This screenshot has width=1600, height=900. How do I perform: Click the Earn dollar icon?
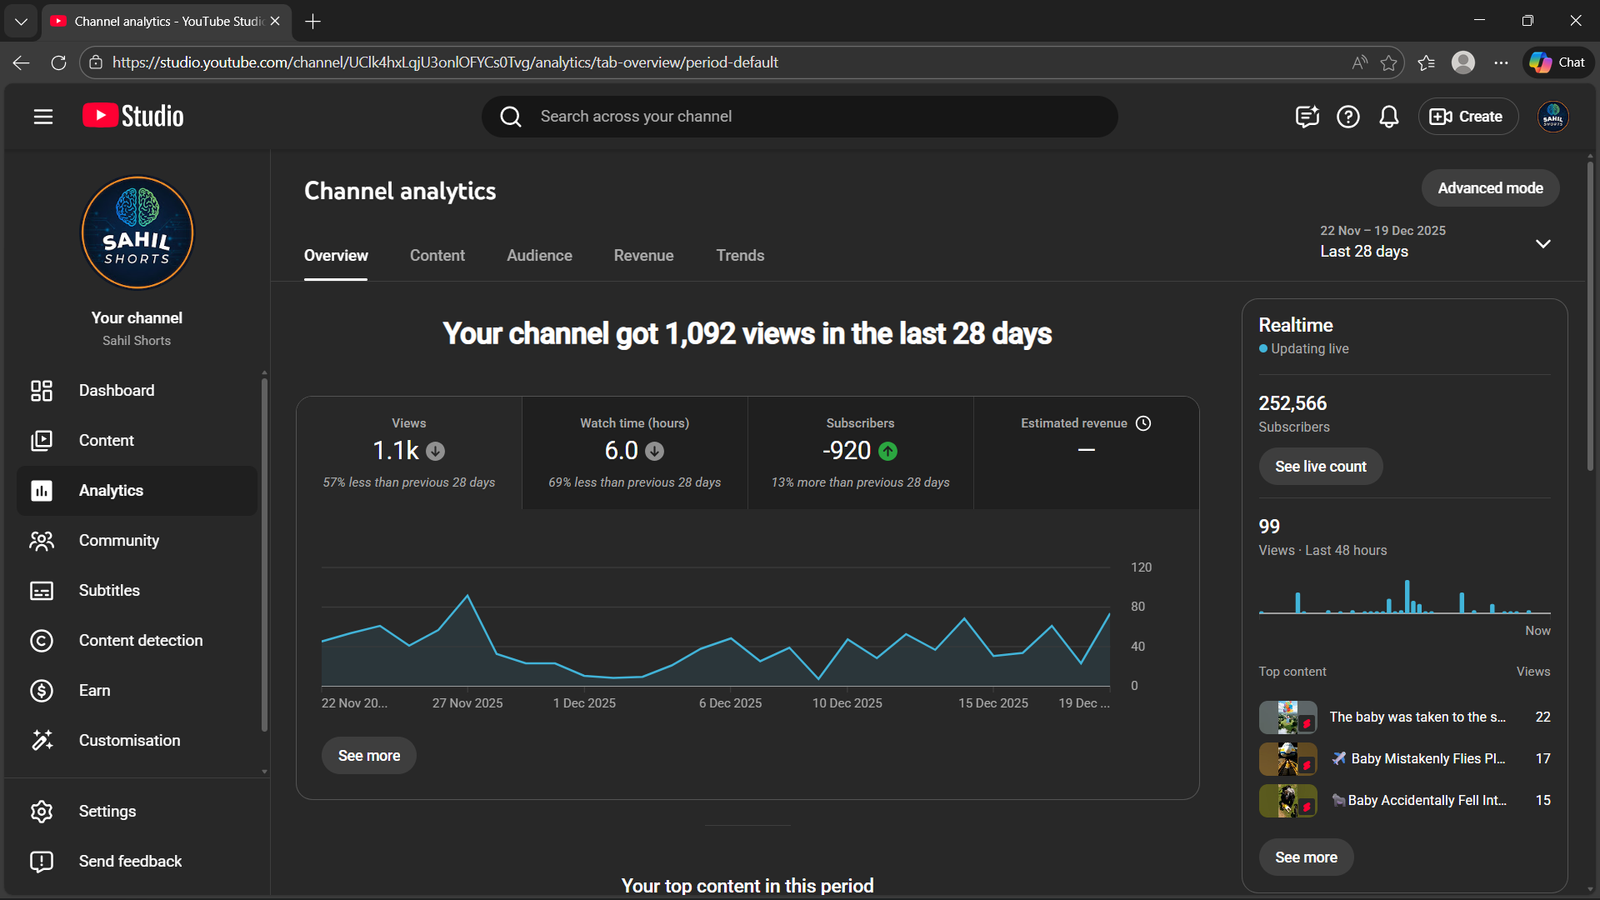41,691
